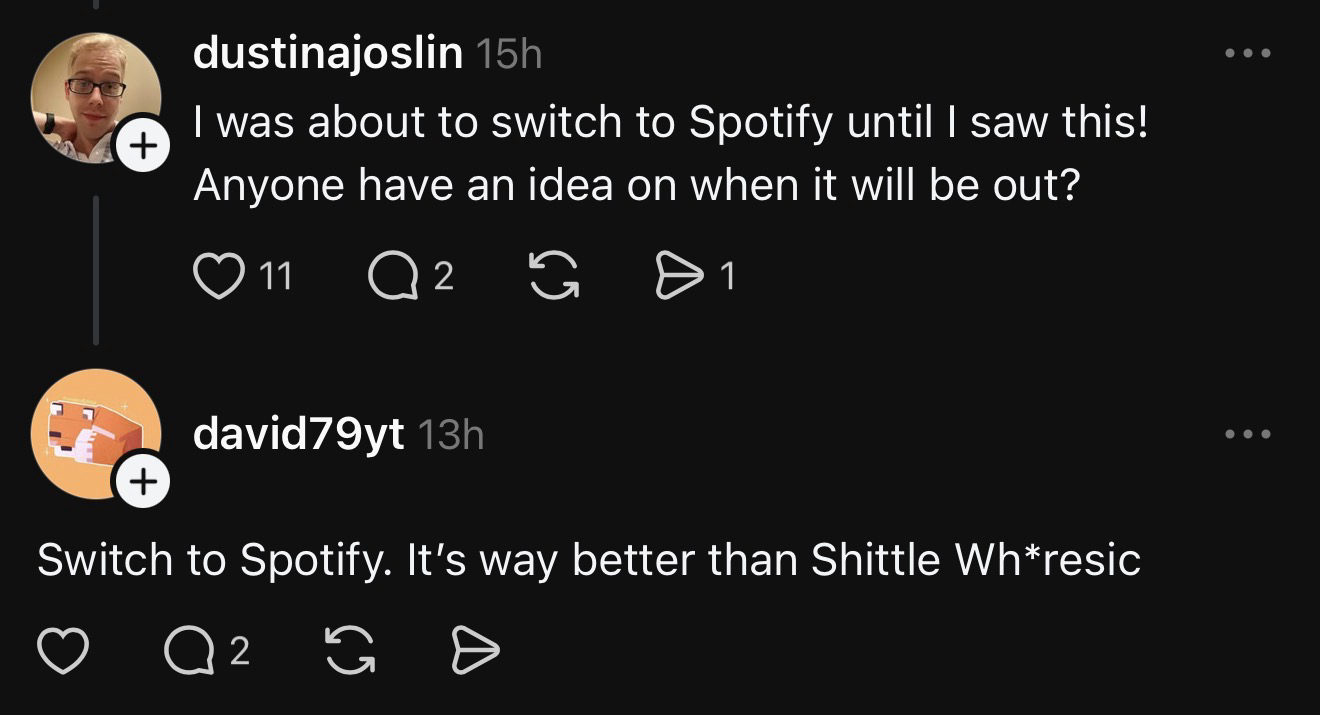View dustinajoslin's profile picture
Screen dimensions: 1320x715
coord(90,95)
